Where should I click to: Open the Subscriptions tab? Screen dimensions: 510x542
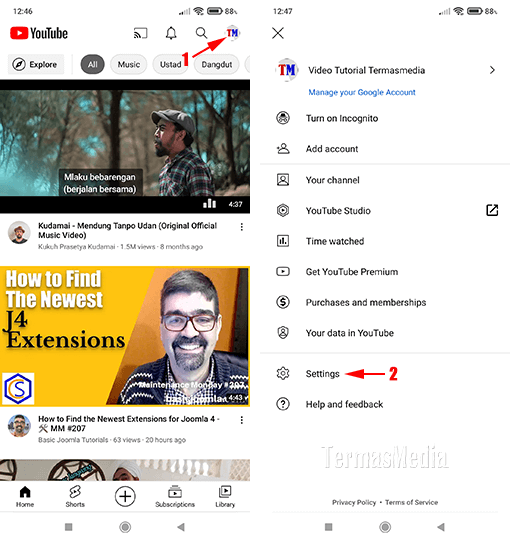coord(175,496)
